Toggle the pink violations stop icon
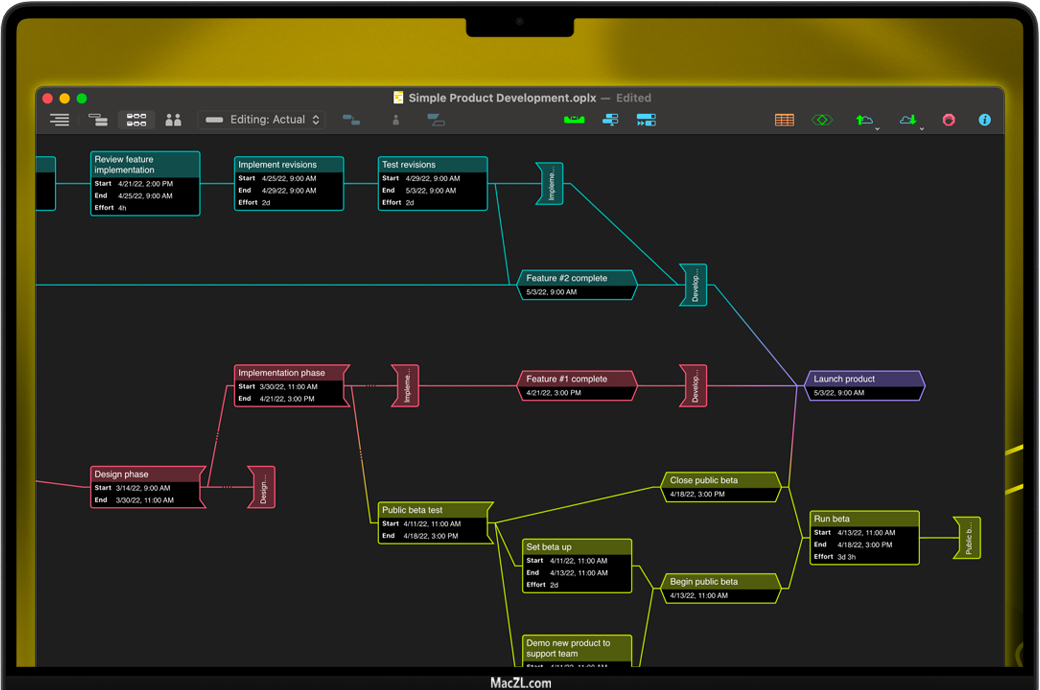The image size is (1040, 690). coord(948,120)
